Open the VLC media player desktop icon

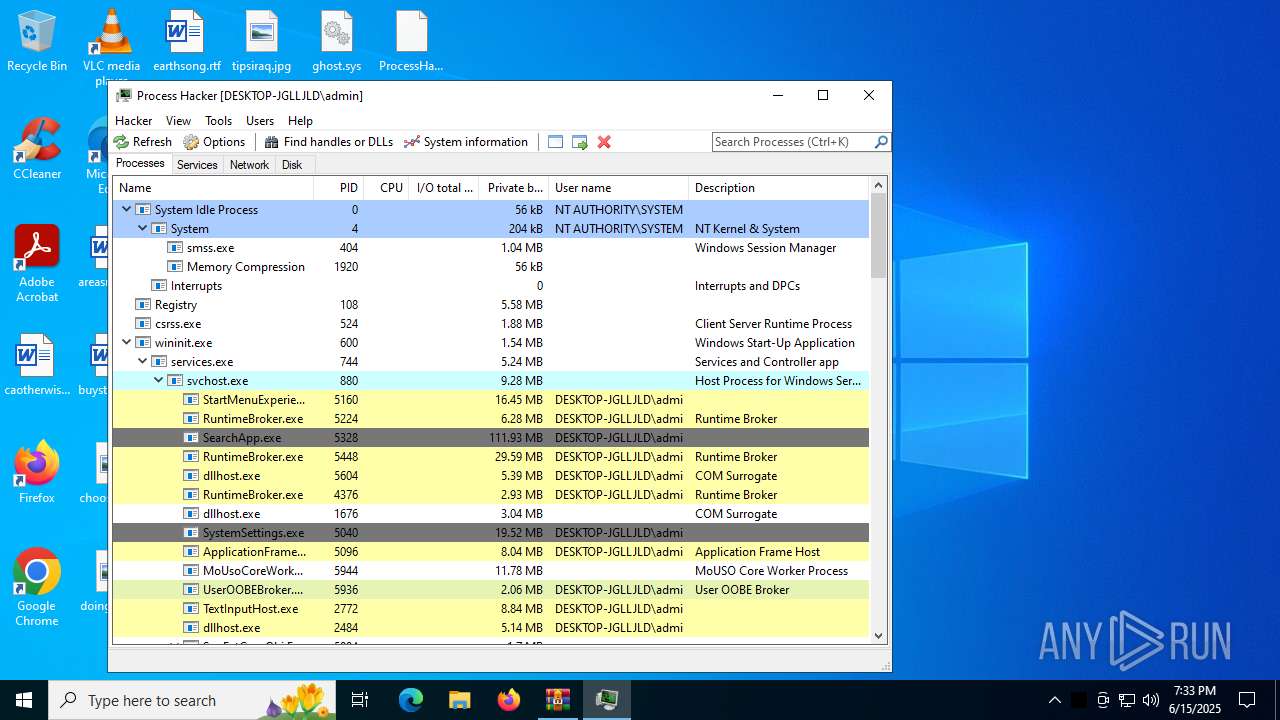(111, 45)
